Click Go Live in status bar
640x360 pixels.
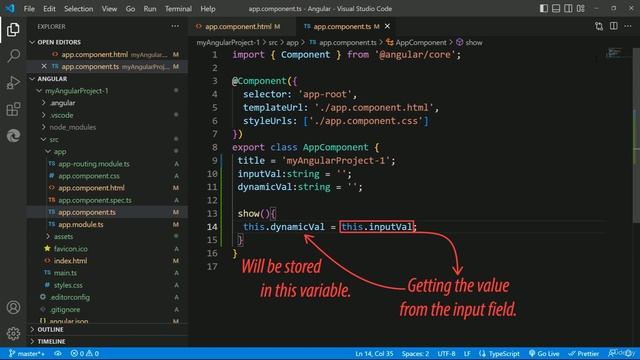[x=544, y=353]
